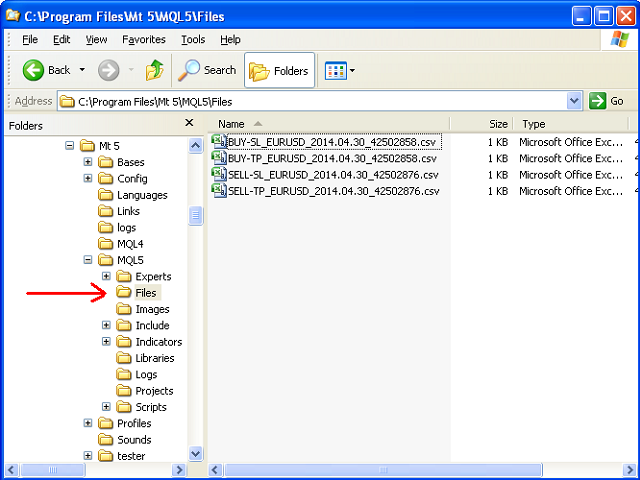
Task: Click Excel icon of SELL-TP_EURUSD csv file
Action: [219, 191]
